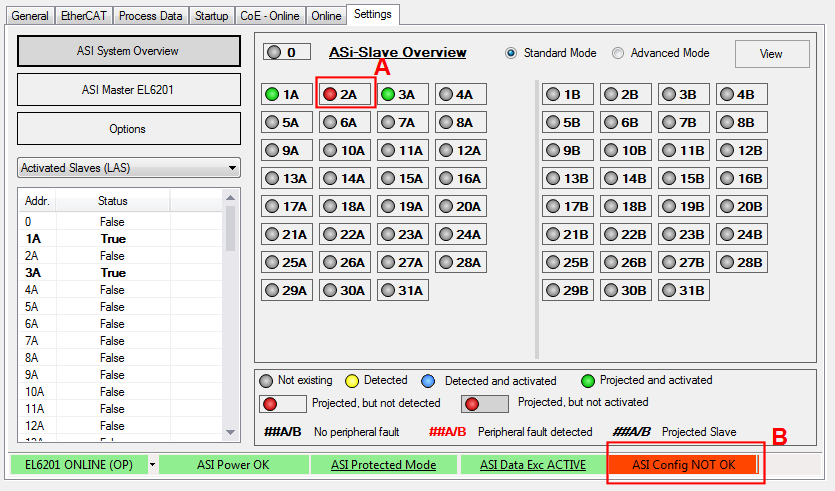Viewport: 835px width, 491px height.
Task: Select slave 21B indicator
Action: pyautogui.click(x=568, y=234)
